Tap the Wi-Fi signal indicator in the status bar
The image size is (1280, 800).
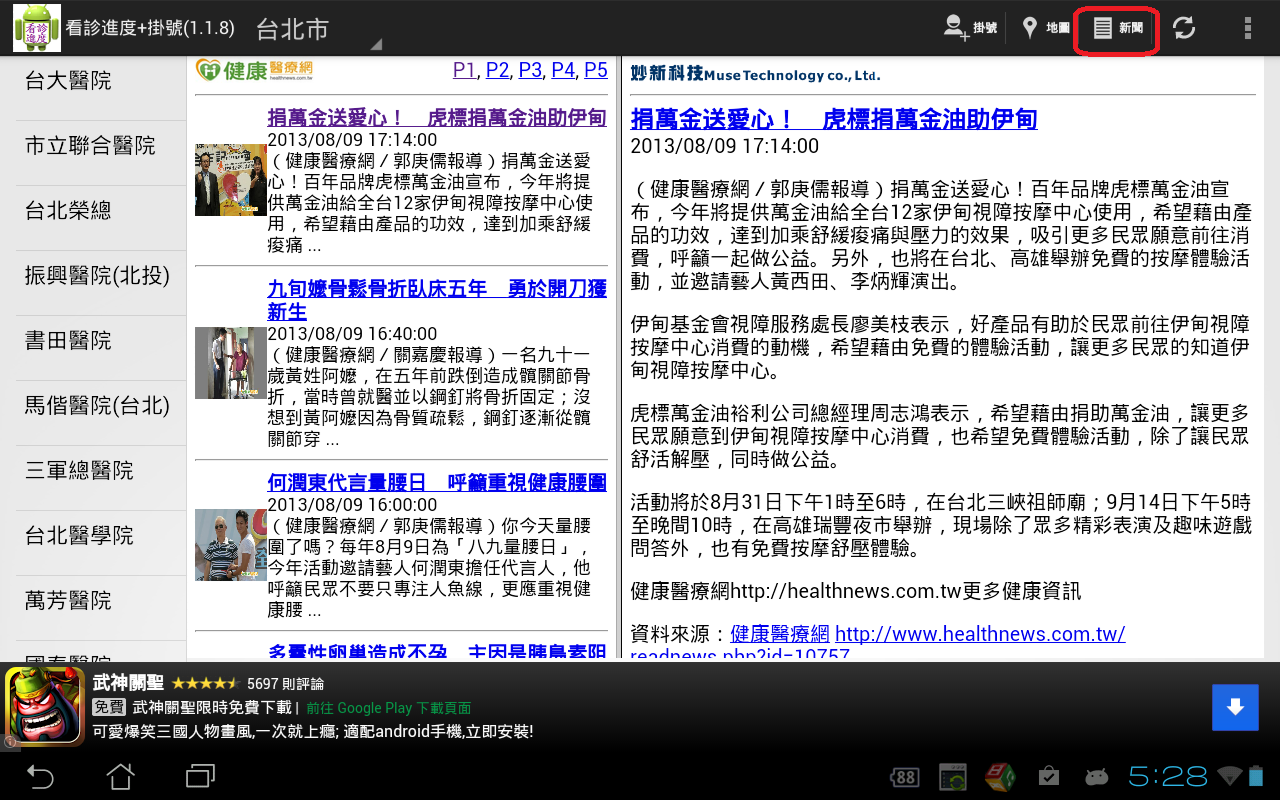point(1229,776)
